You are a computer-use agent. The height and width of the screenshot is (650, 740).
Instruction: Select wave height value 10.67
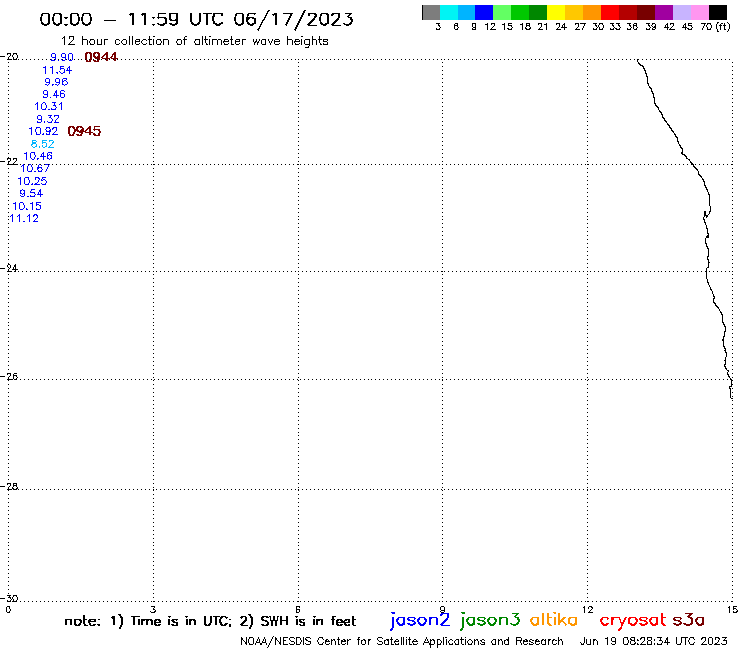coord(35,168)
